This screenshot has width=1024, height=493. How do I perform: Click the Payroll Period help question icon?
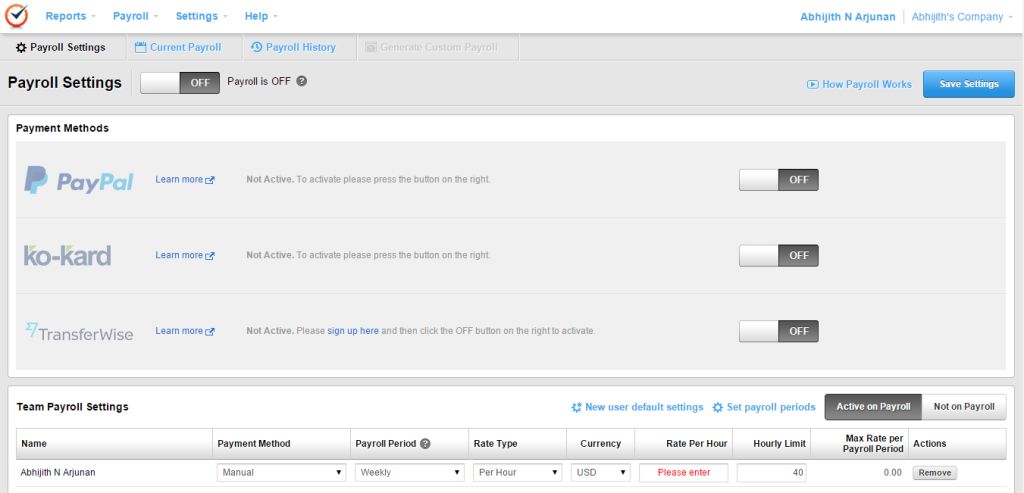pos(425,444)
